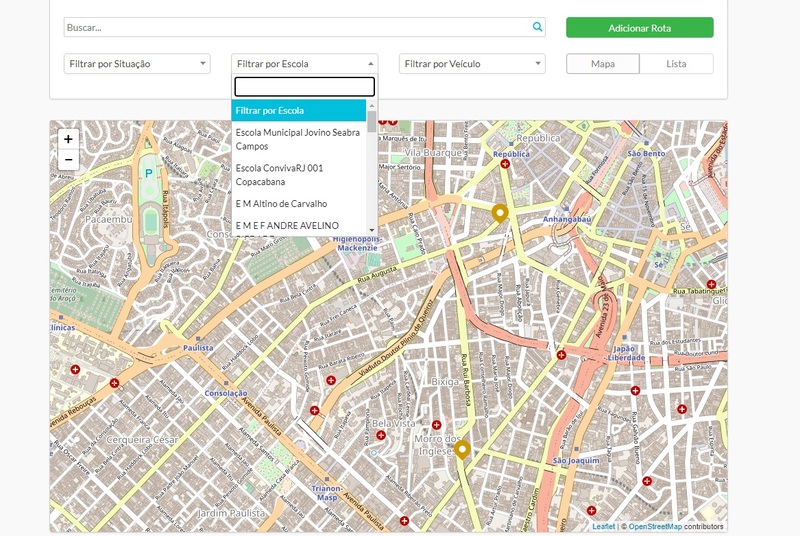Switch to Lista view
The image size is (800, 536).
[677, 64]
